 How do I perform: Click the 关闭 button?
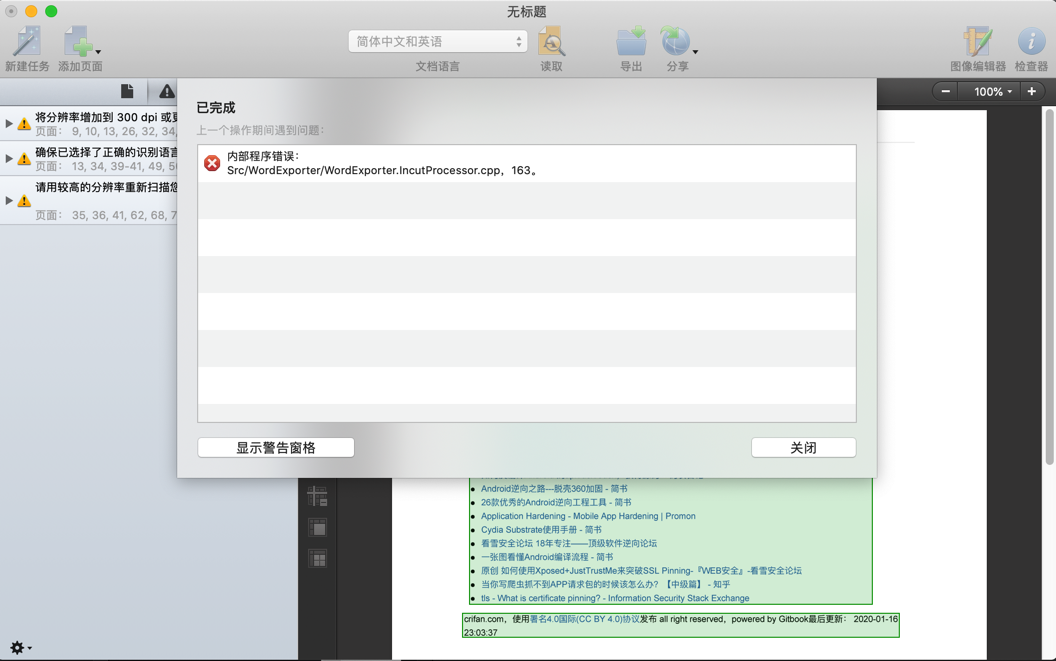(x=803, y=447)
